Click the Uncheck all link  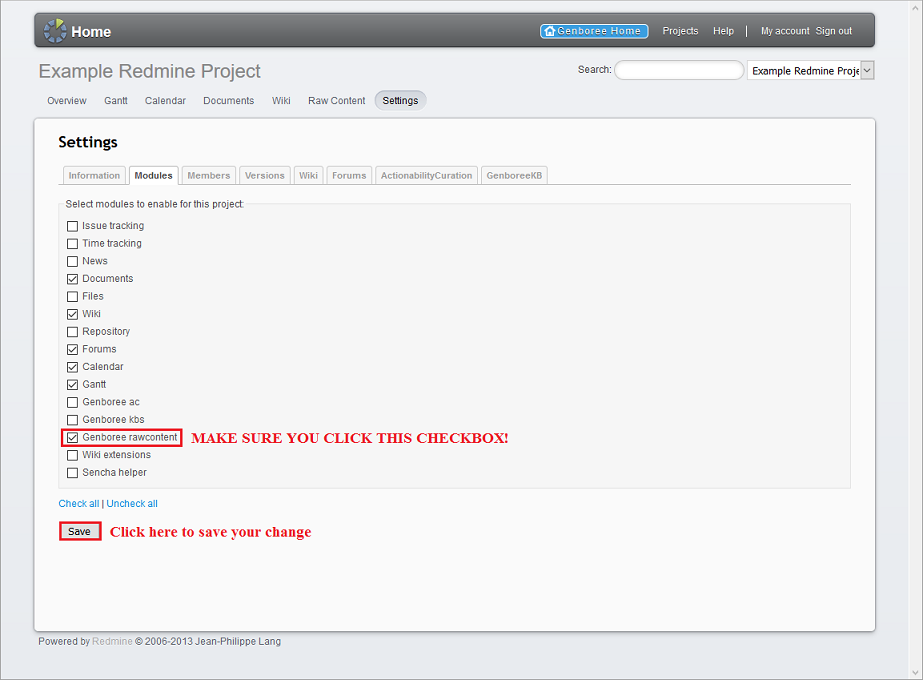(x=132, y=504)
